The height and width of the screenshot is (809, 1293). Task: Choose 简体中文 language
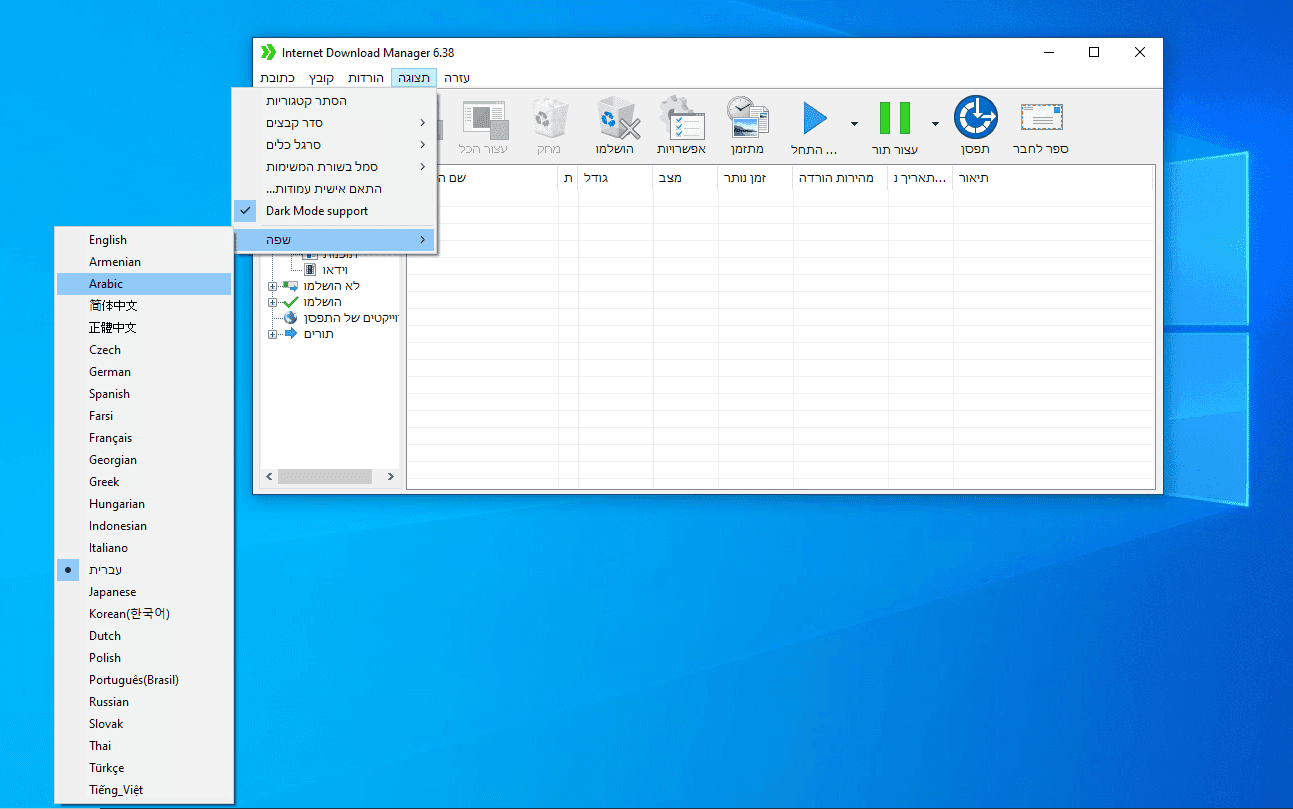point(144,306)
